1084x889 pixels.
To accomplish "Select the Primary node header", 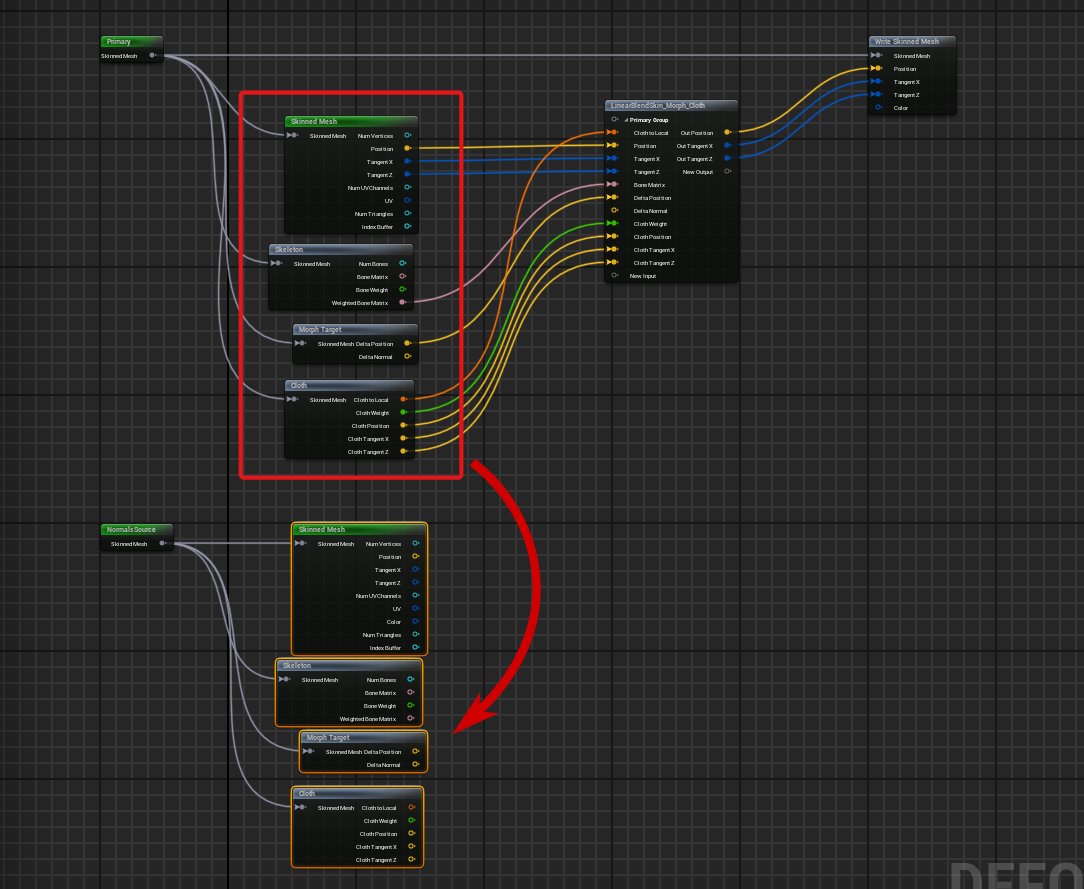I will tap(130, 42).
